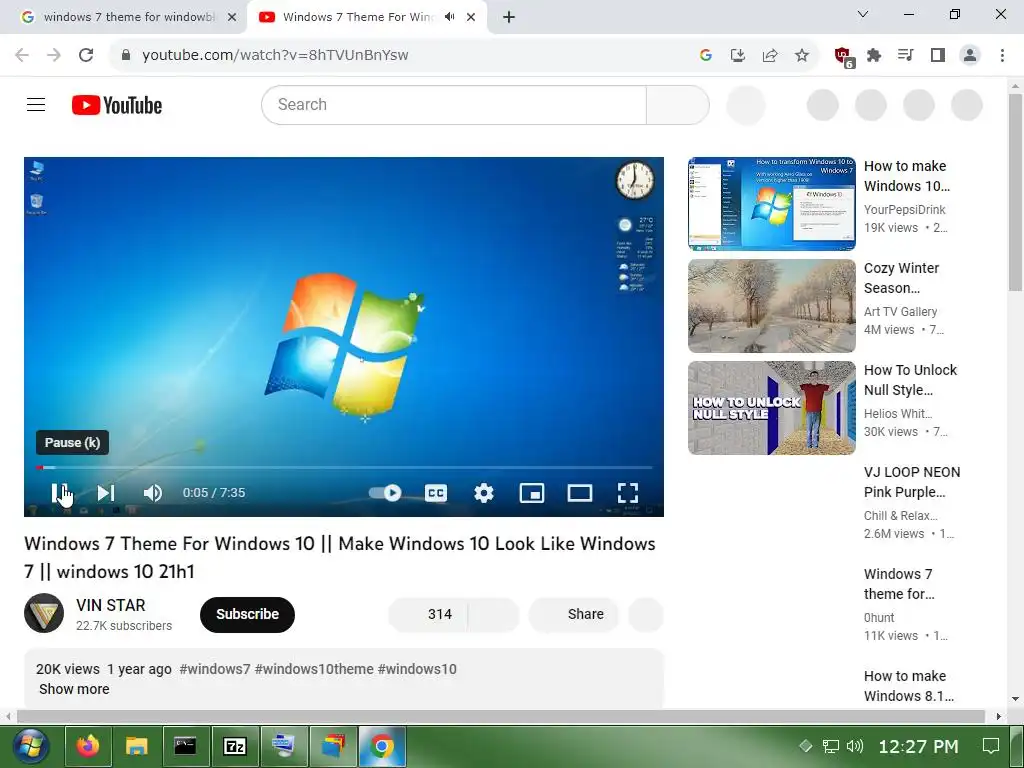Open the command prompt taskbar icon

[x=185, y=746]
